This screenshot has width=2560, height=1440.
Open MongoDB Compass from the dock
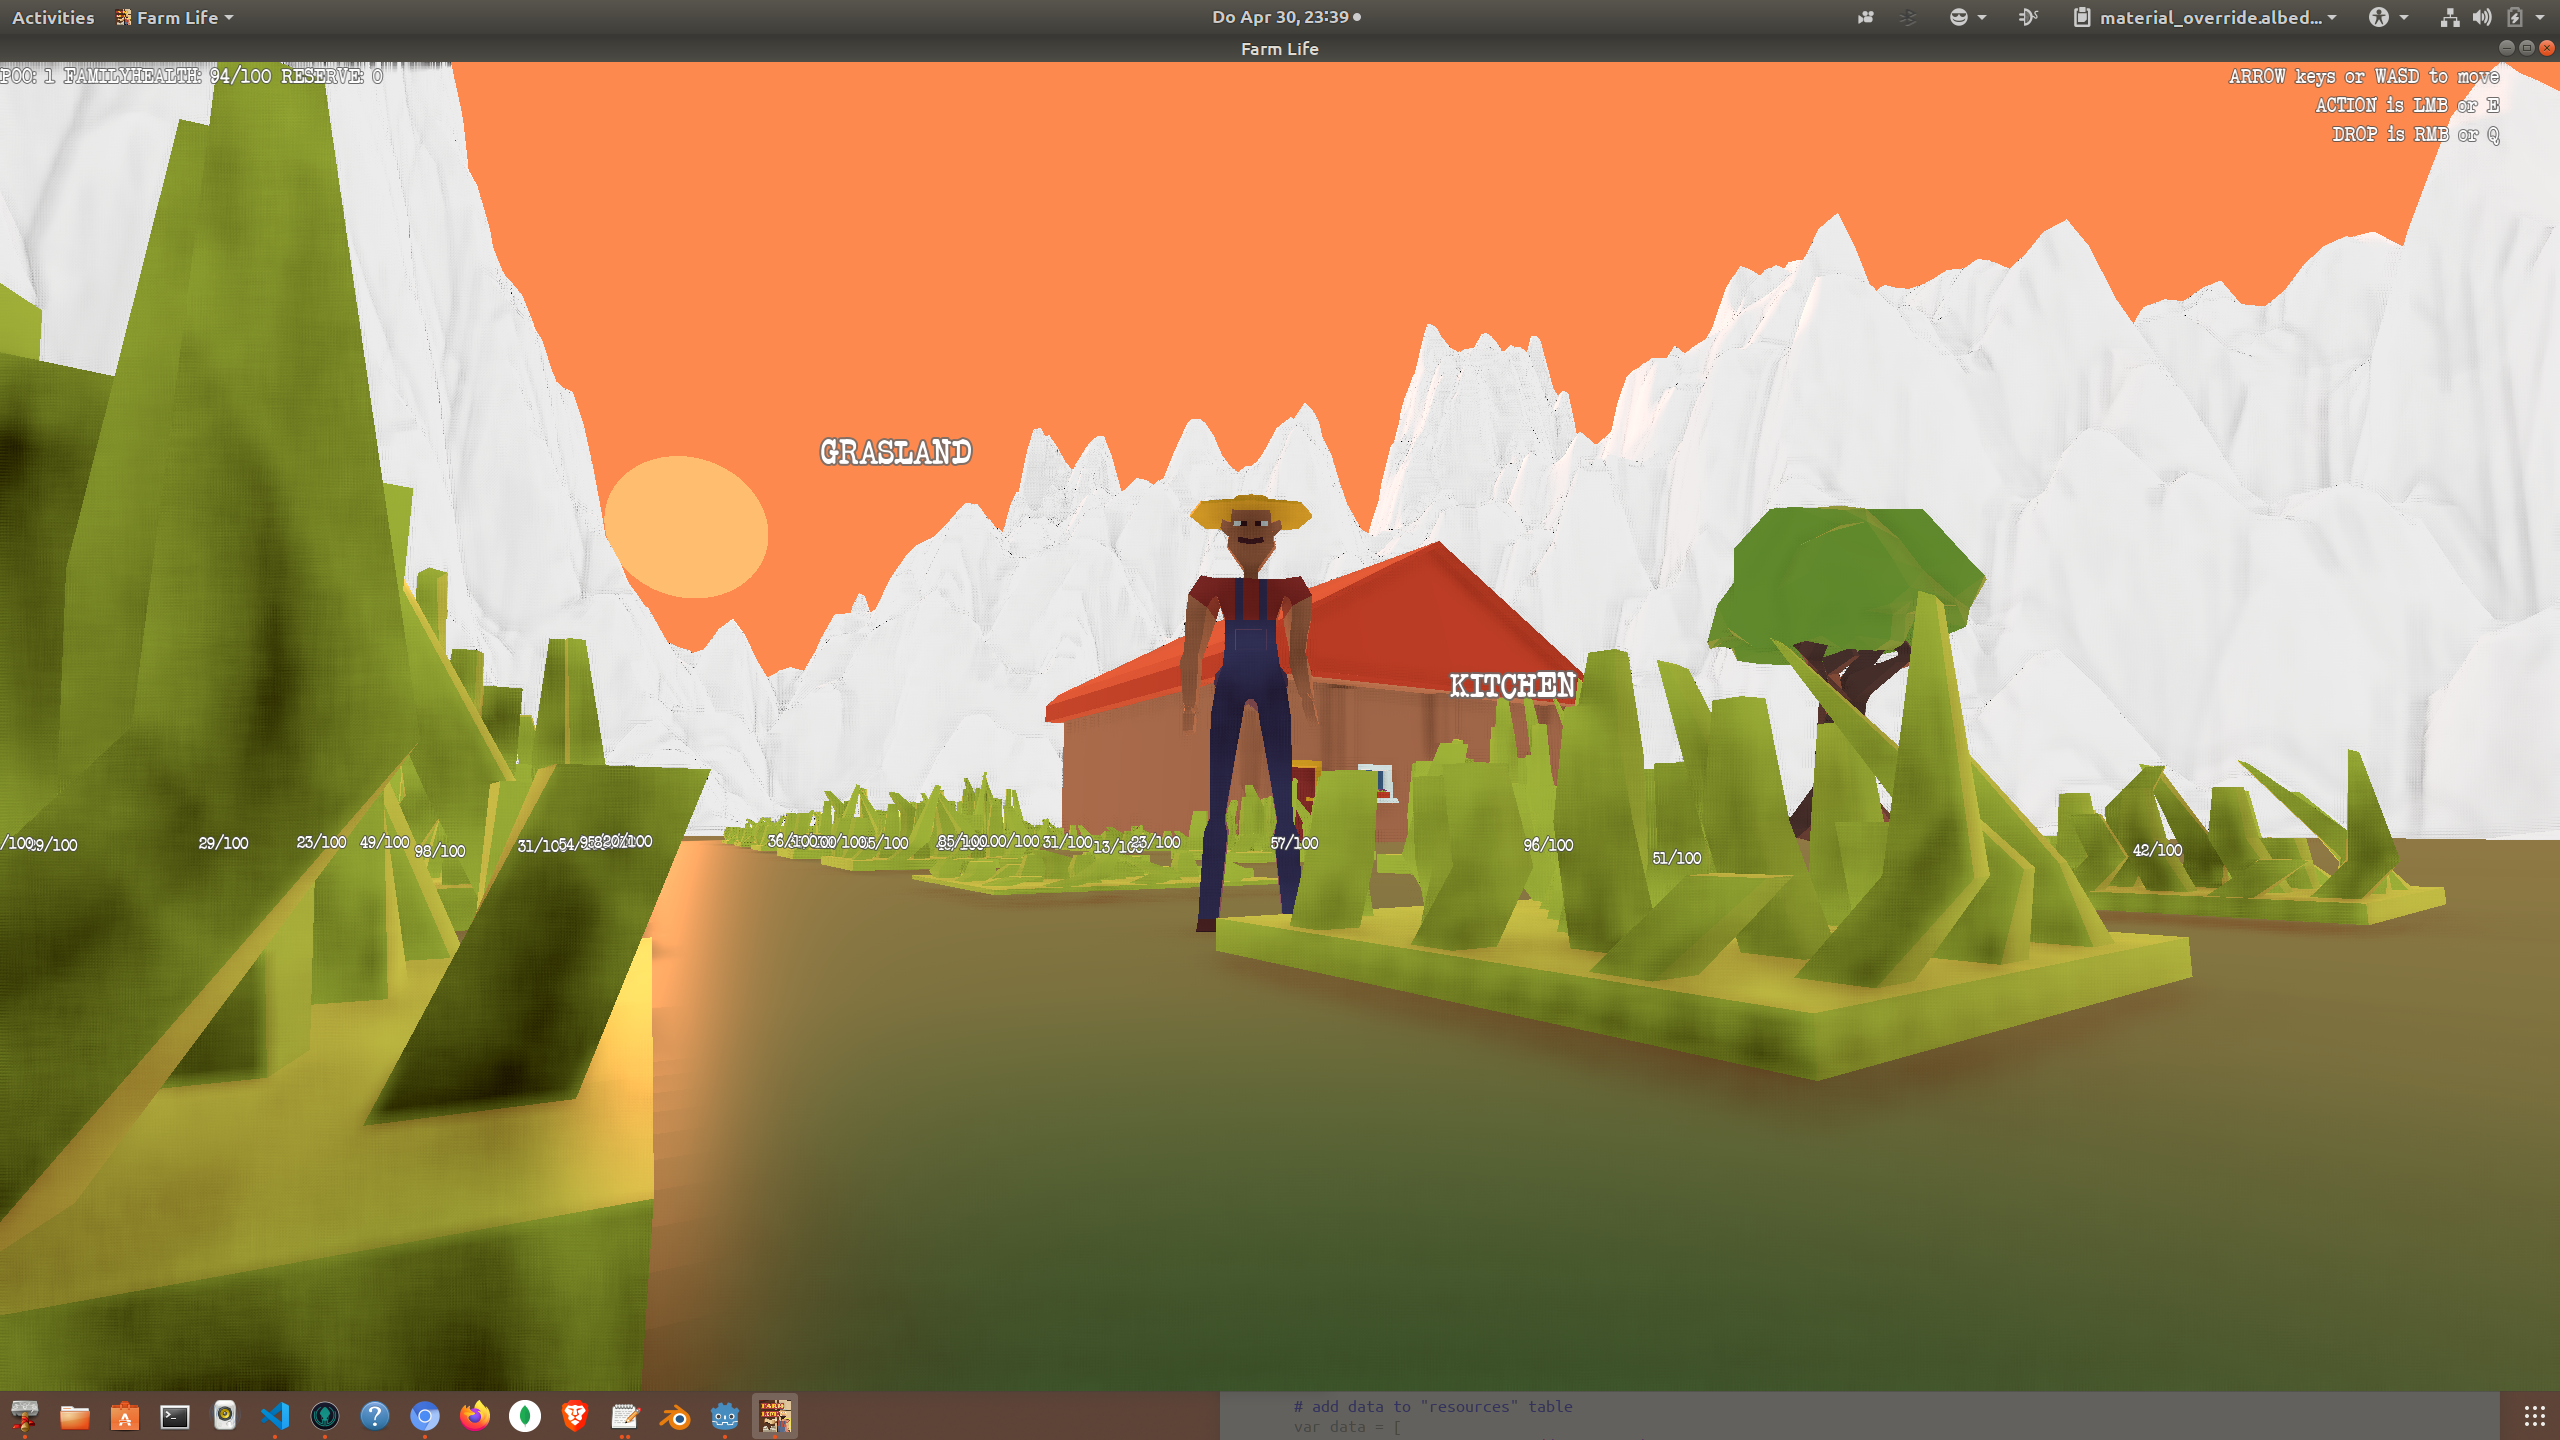(525, 1416)
